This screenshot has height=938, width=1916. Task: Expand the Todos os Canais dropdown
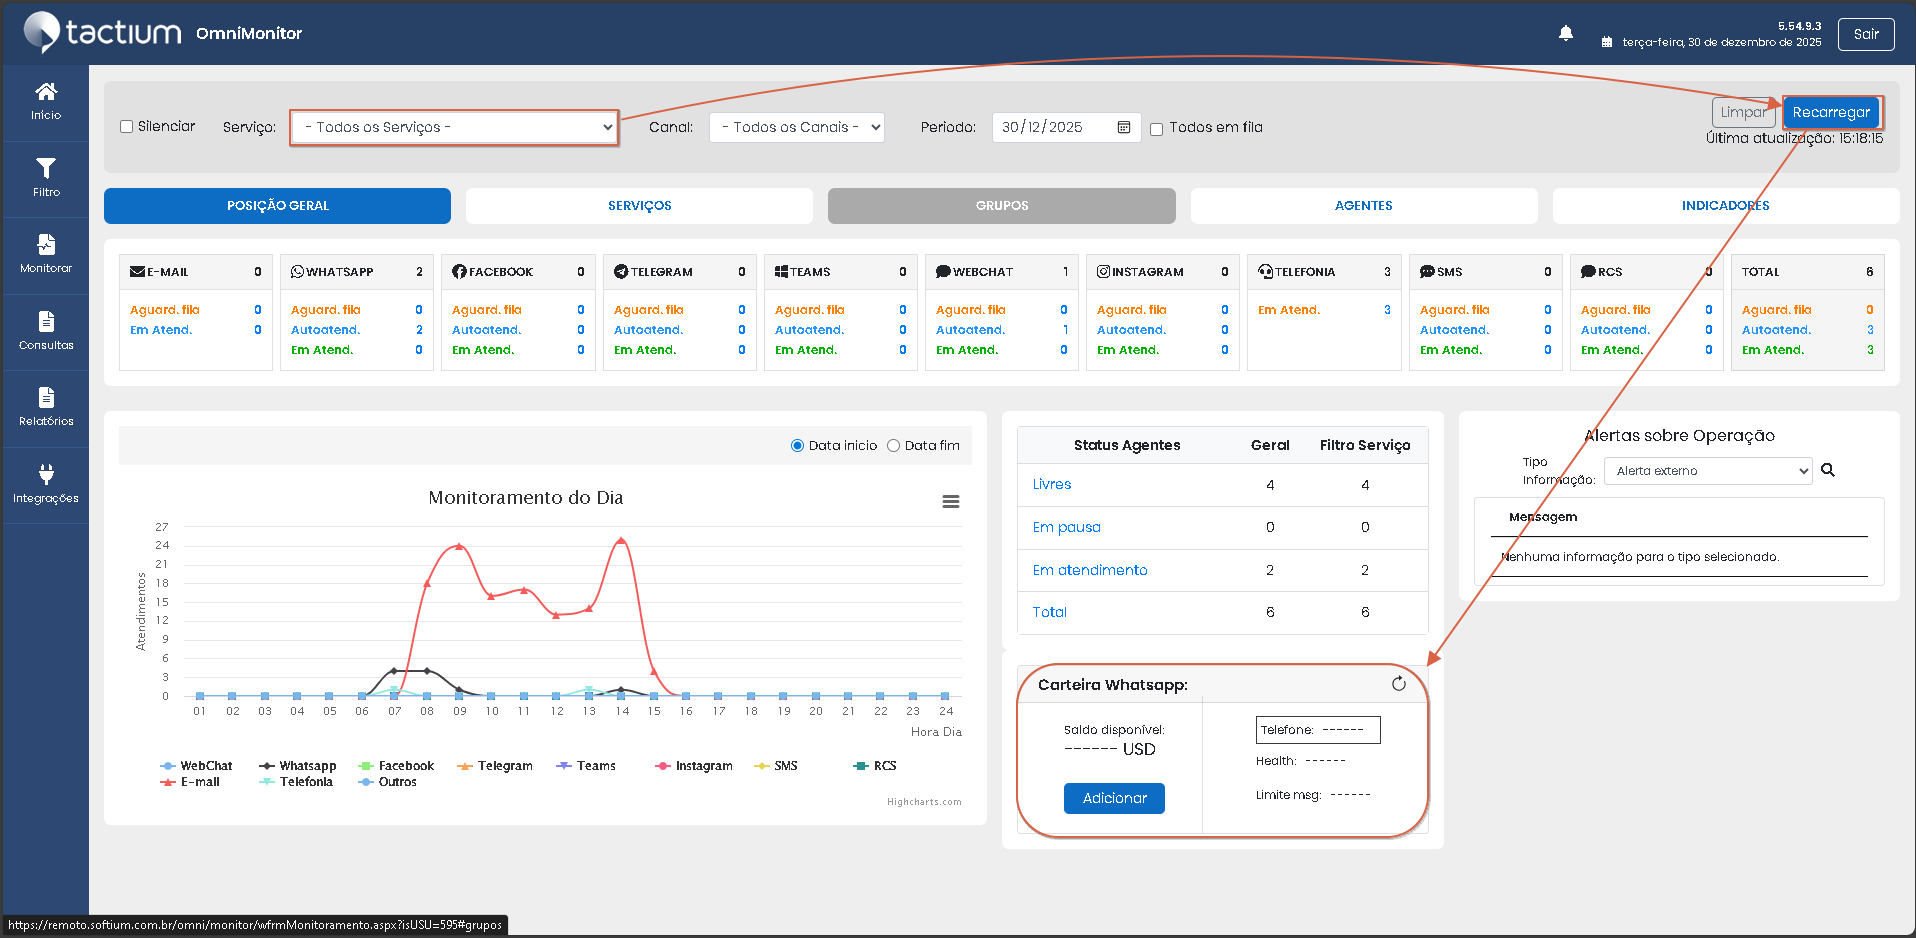[796, 128]
